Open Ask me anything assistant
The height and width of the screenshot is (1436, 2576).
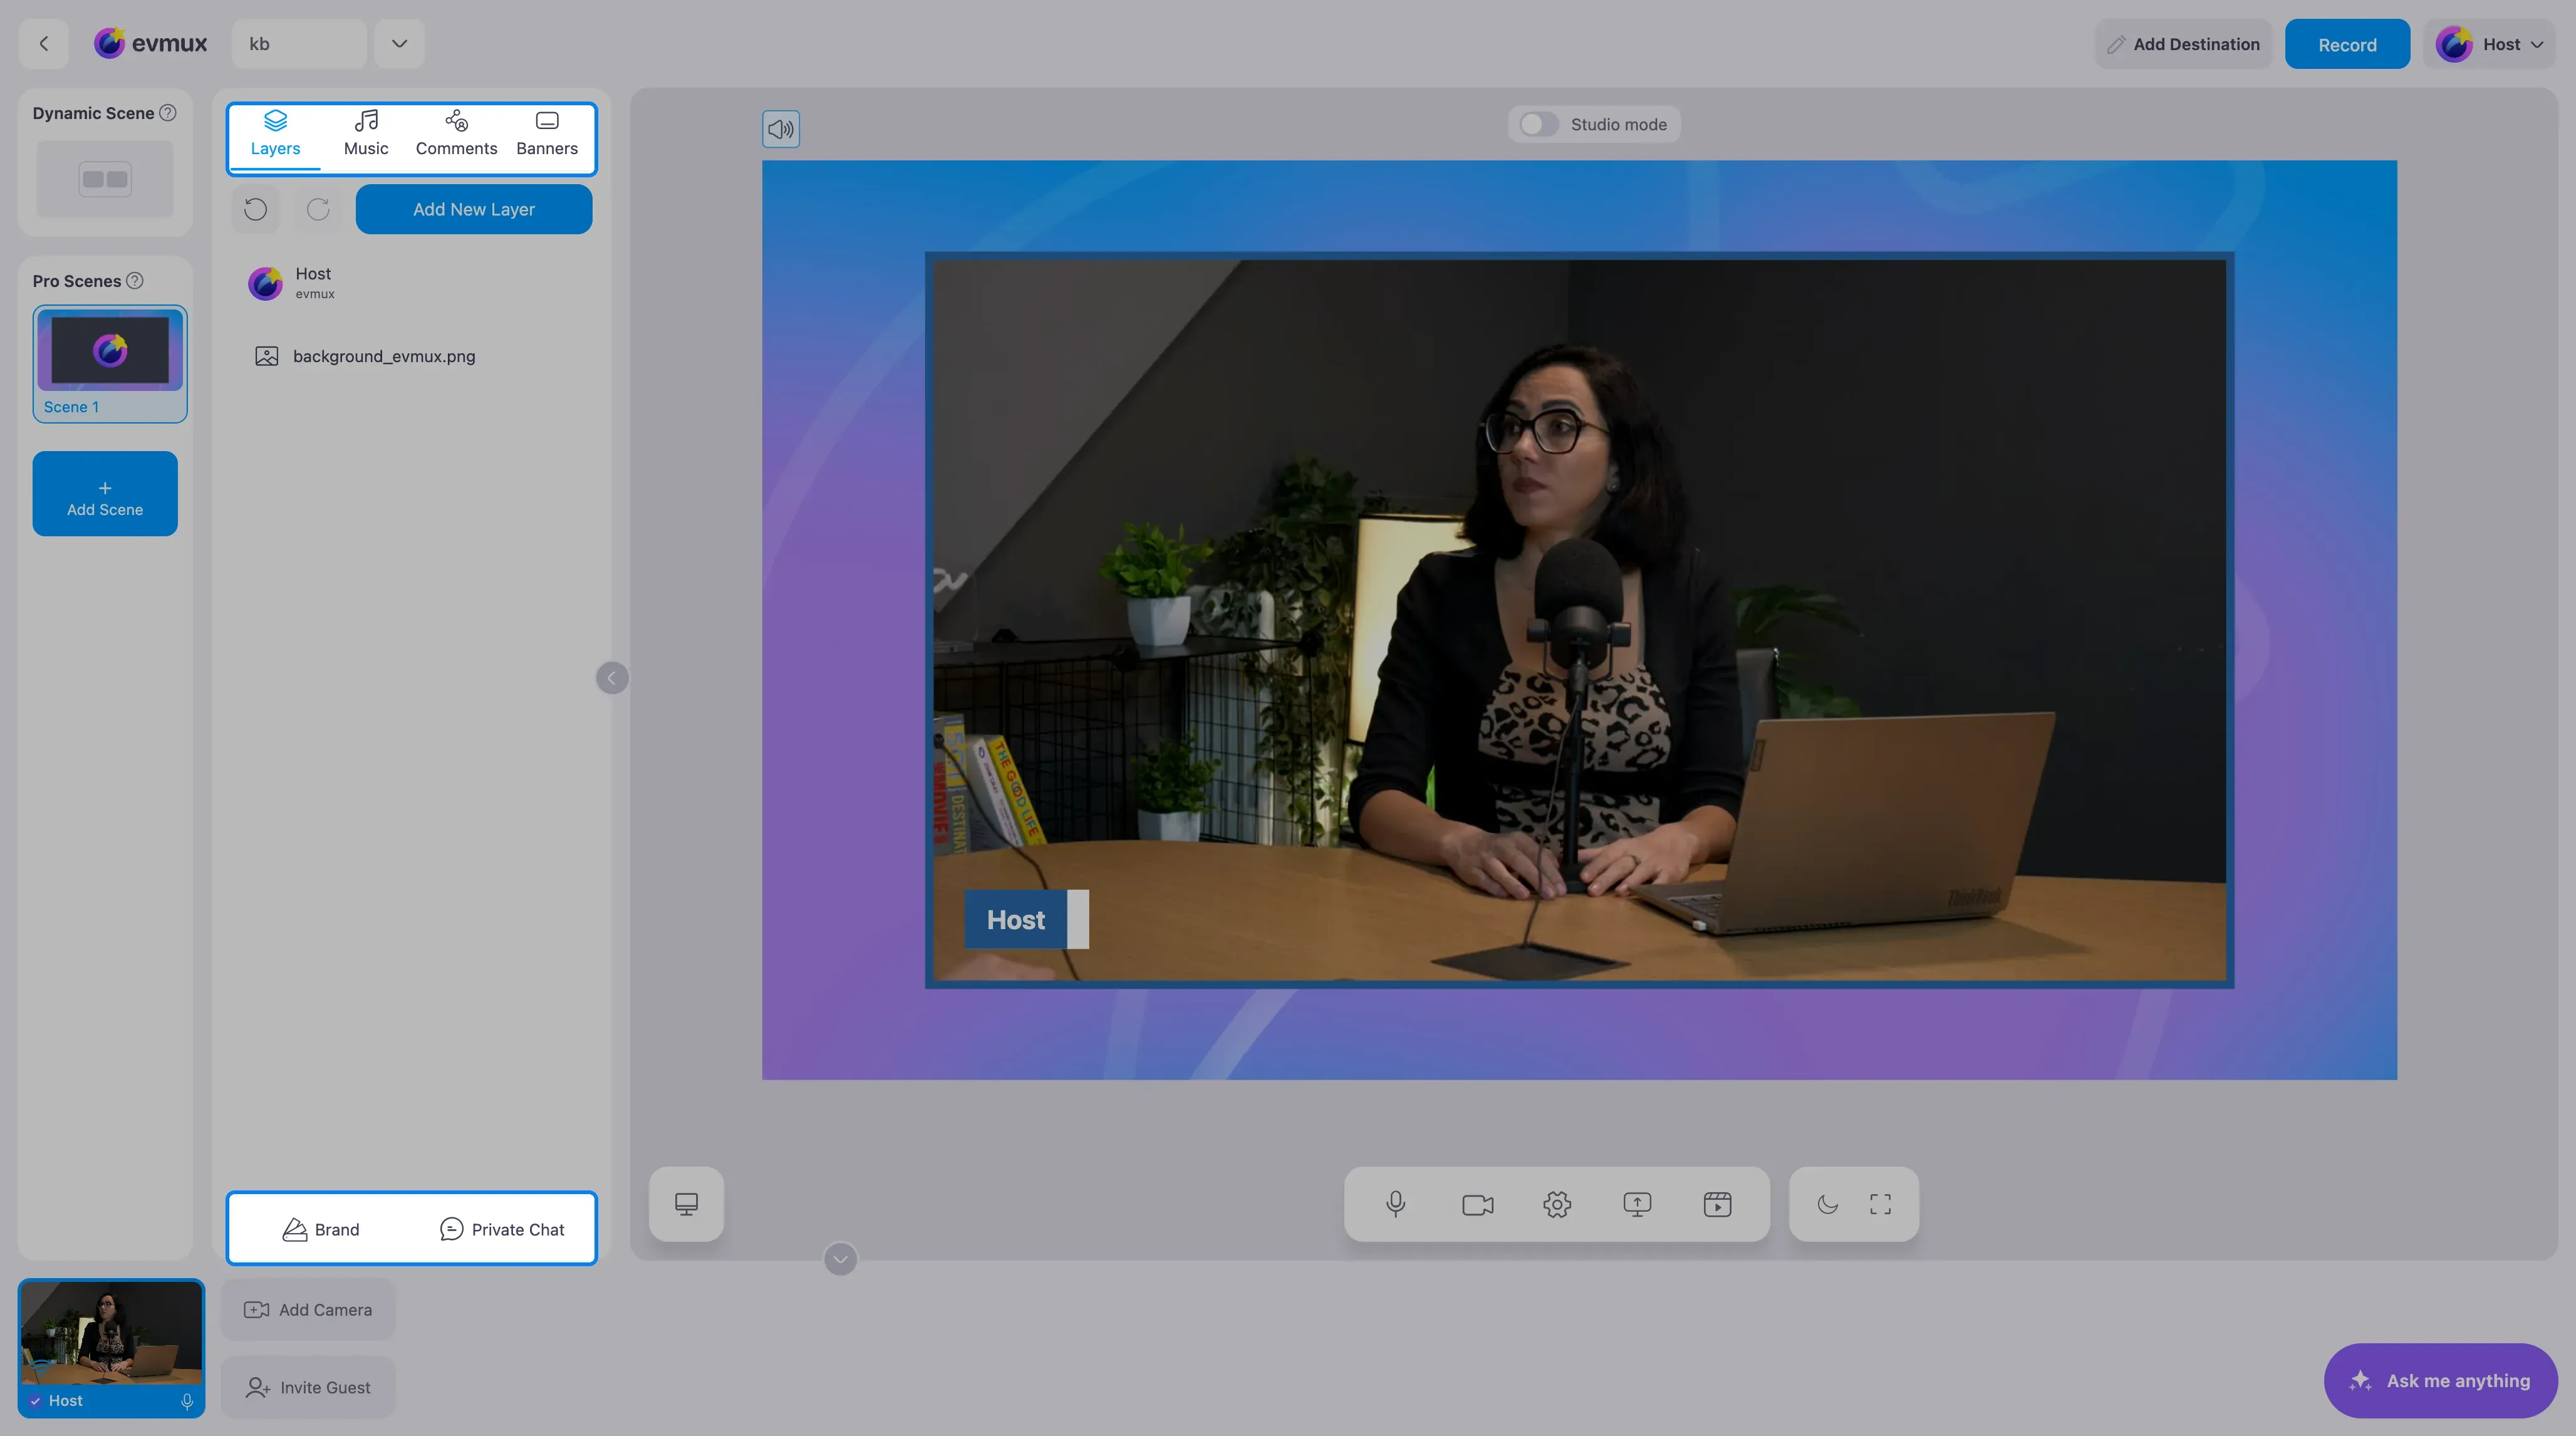pos(2440,1380)
